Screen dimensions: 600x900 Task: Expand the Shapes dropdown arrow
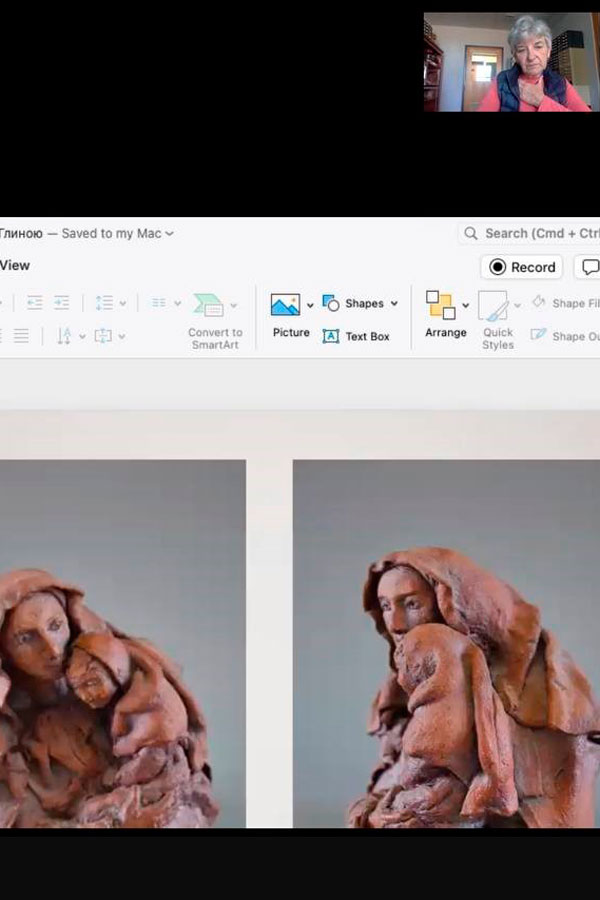[x=394, y=304]
